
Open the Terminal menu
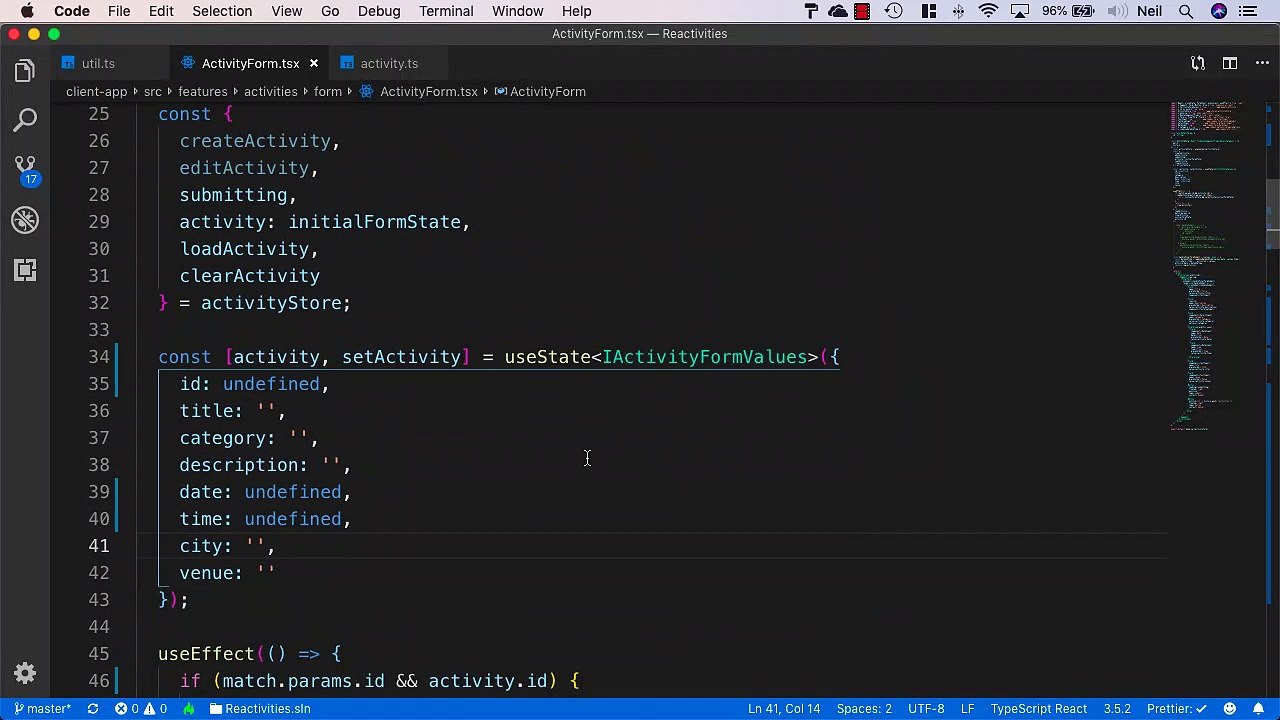pos(446,11)
